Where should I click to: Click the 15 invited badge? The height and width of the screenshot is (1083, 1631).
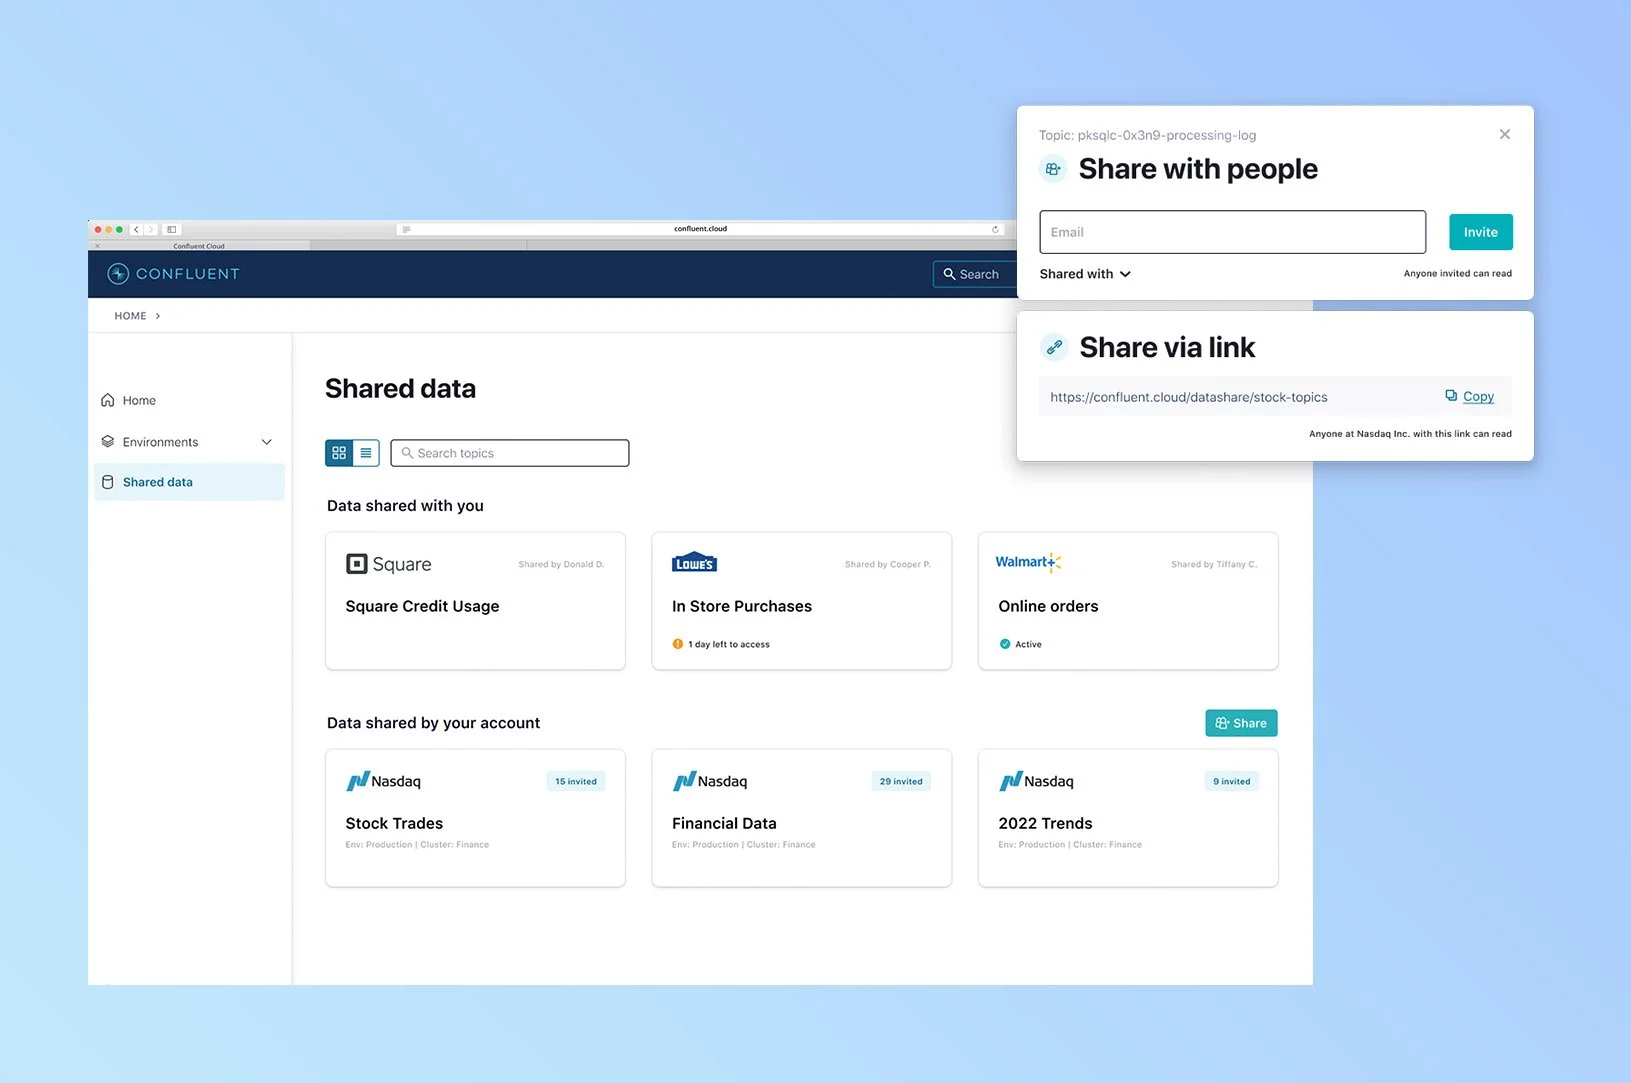tap(576, 781)
